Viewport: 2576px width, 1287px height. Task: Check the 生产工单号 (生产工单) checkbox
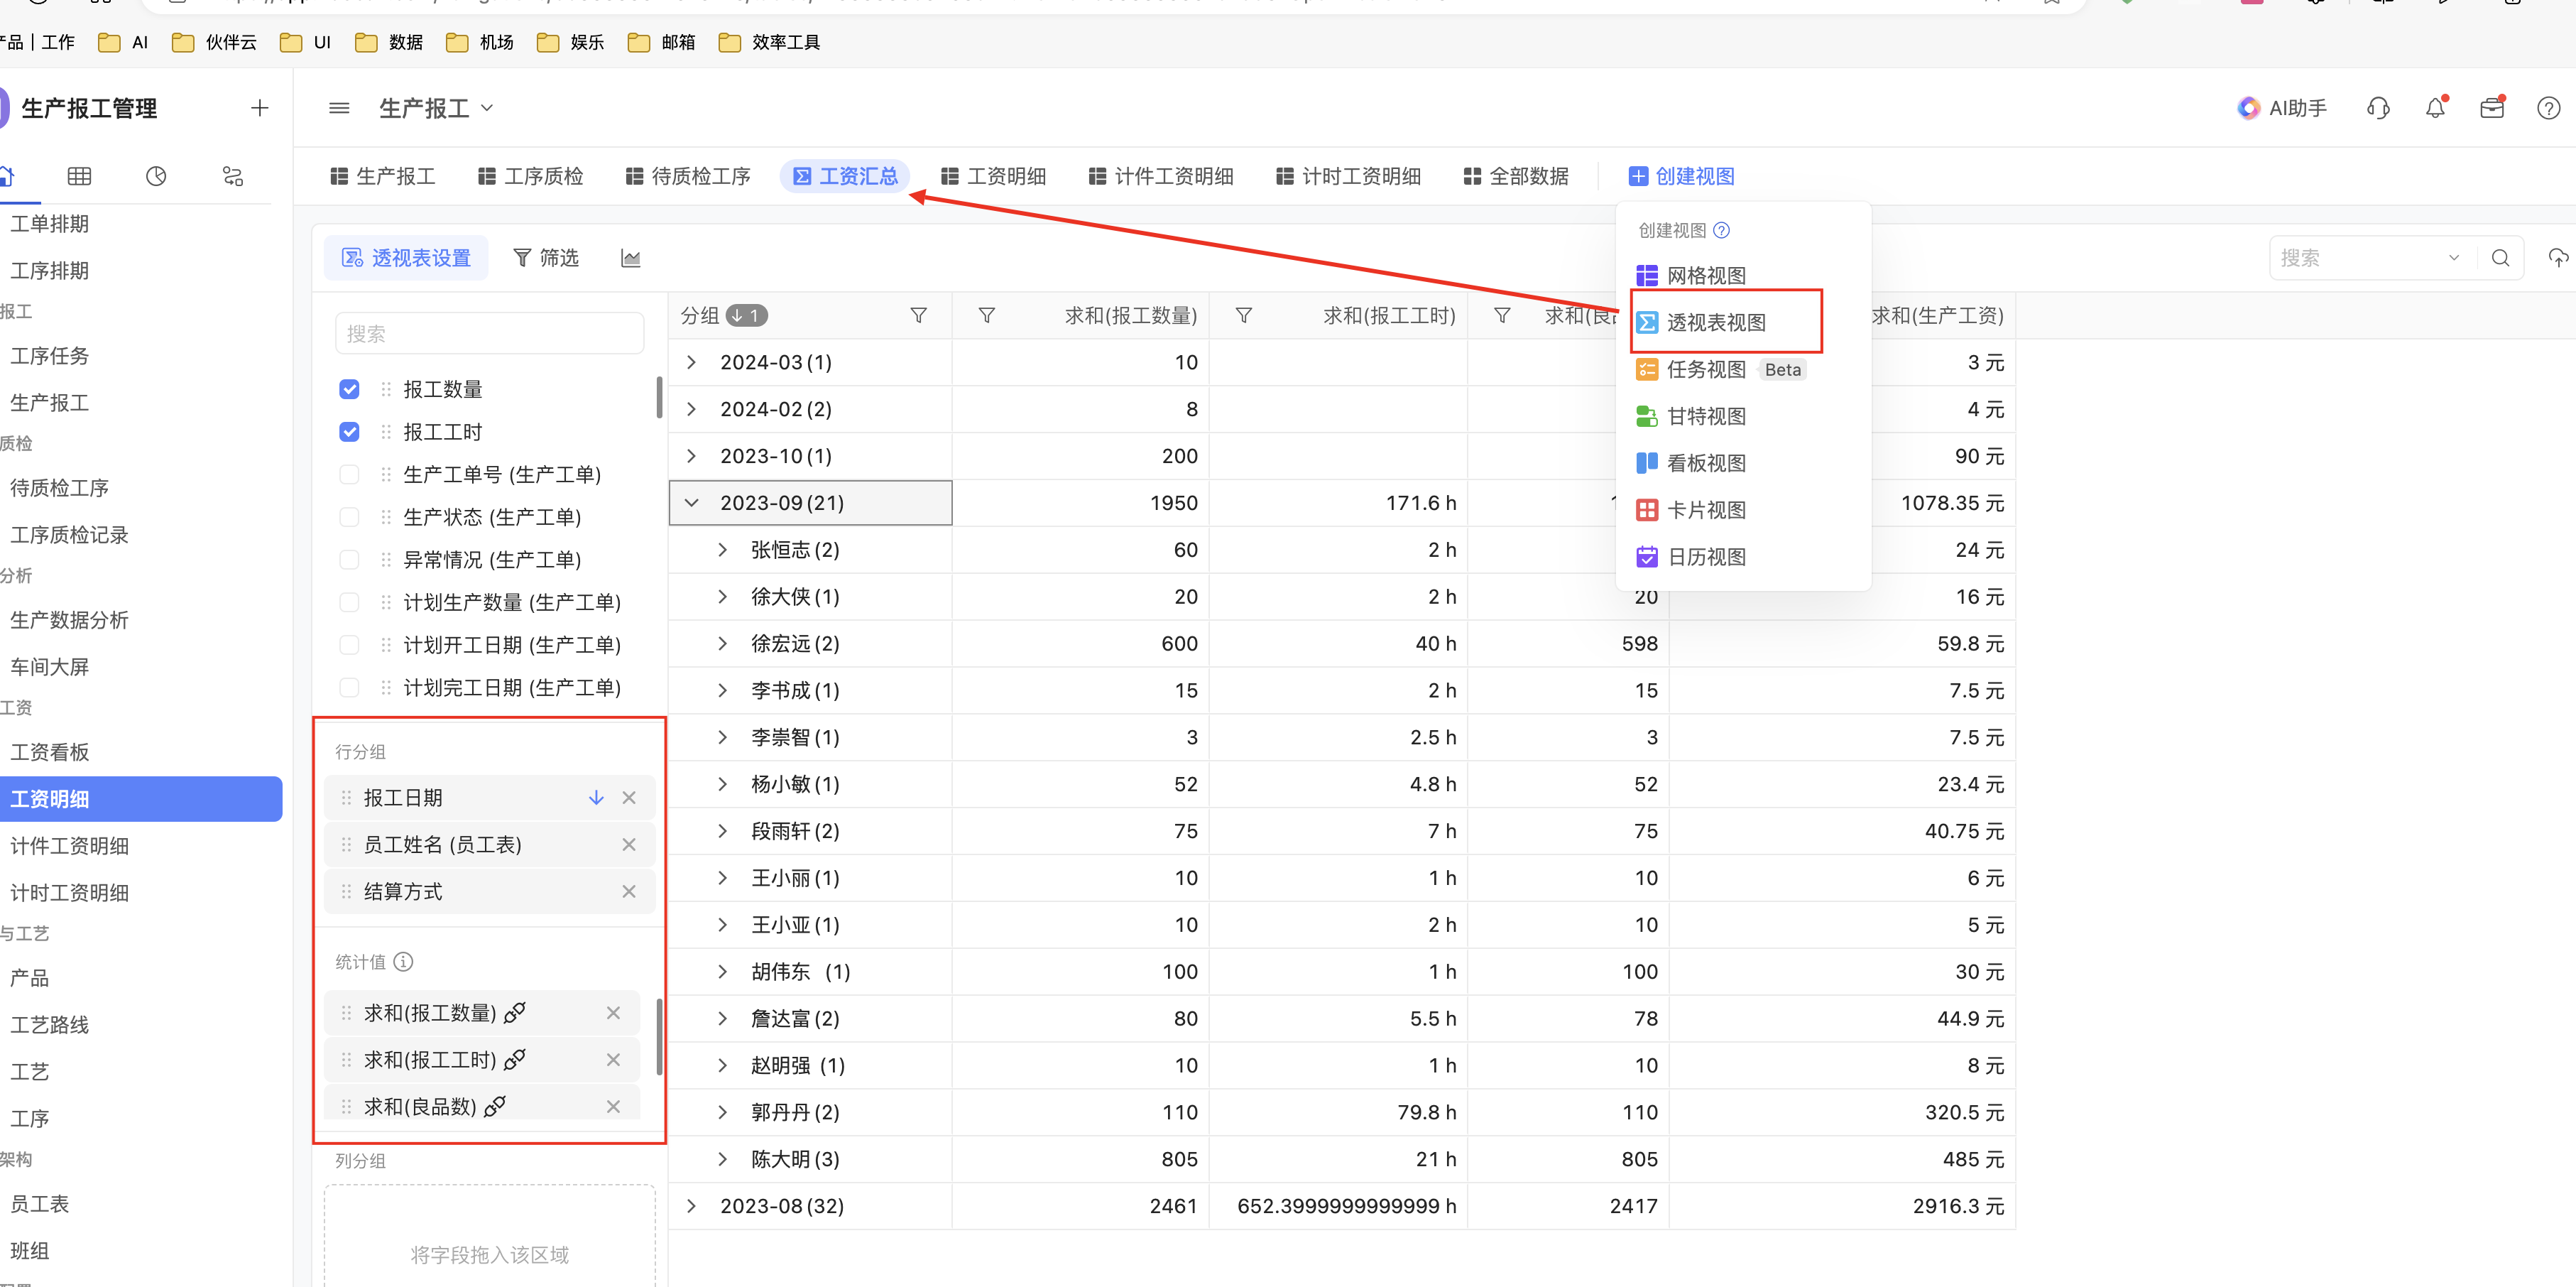click(x=349, y=475)
